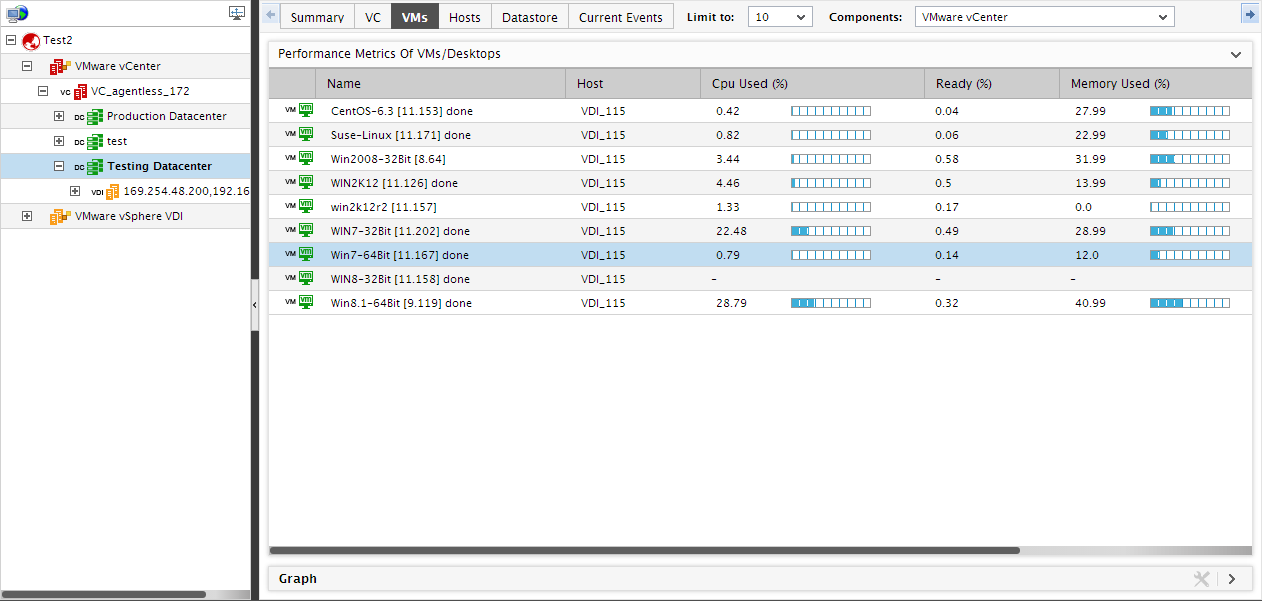The width and height of the screenshot is (1262, 601).
Task: Click the Testing Datacenter icon
Action: [x=95, y=166]
